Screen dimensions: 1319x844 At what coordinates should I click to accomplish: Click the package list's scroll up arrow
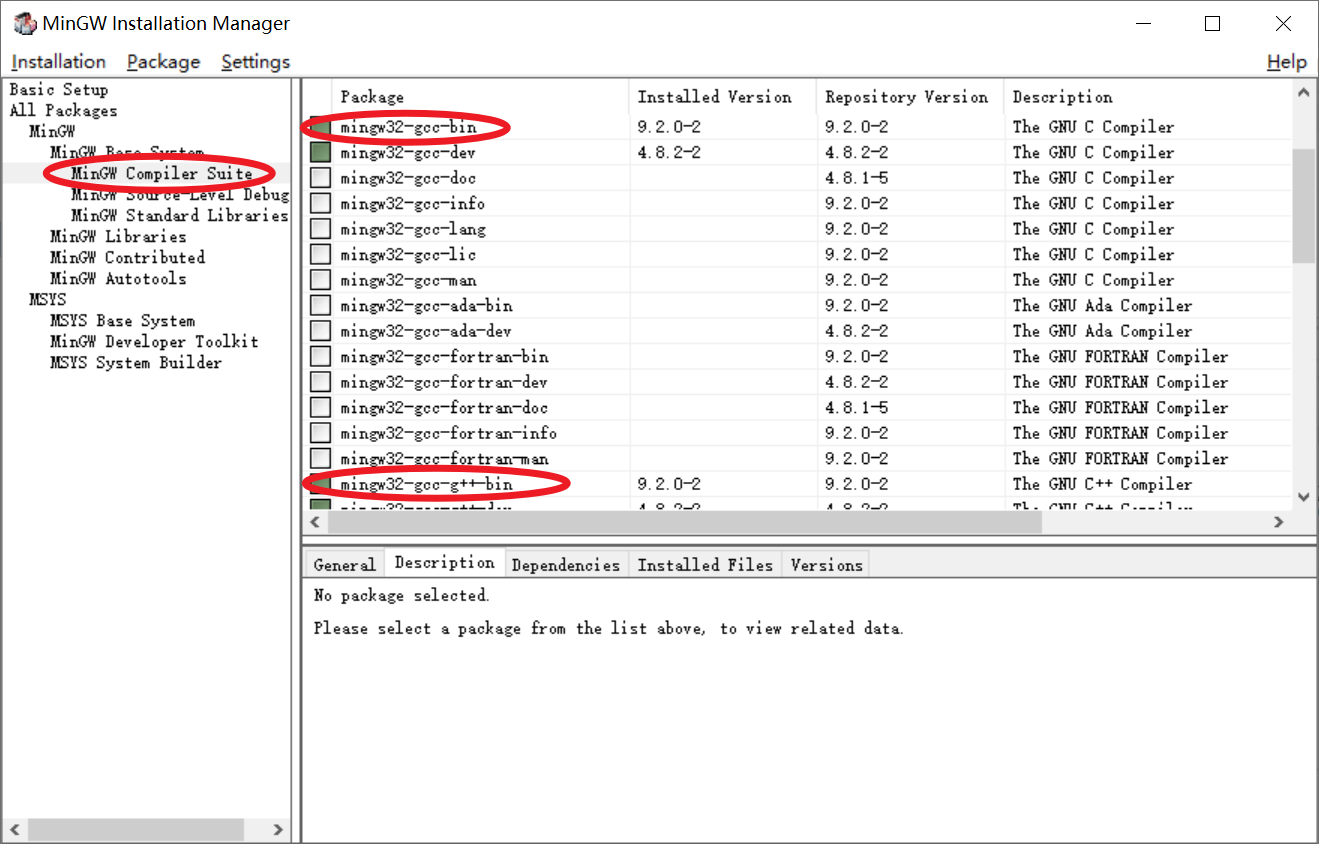pyautogui.click(x=1304, y=92)
